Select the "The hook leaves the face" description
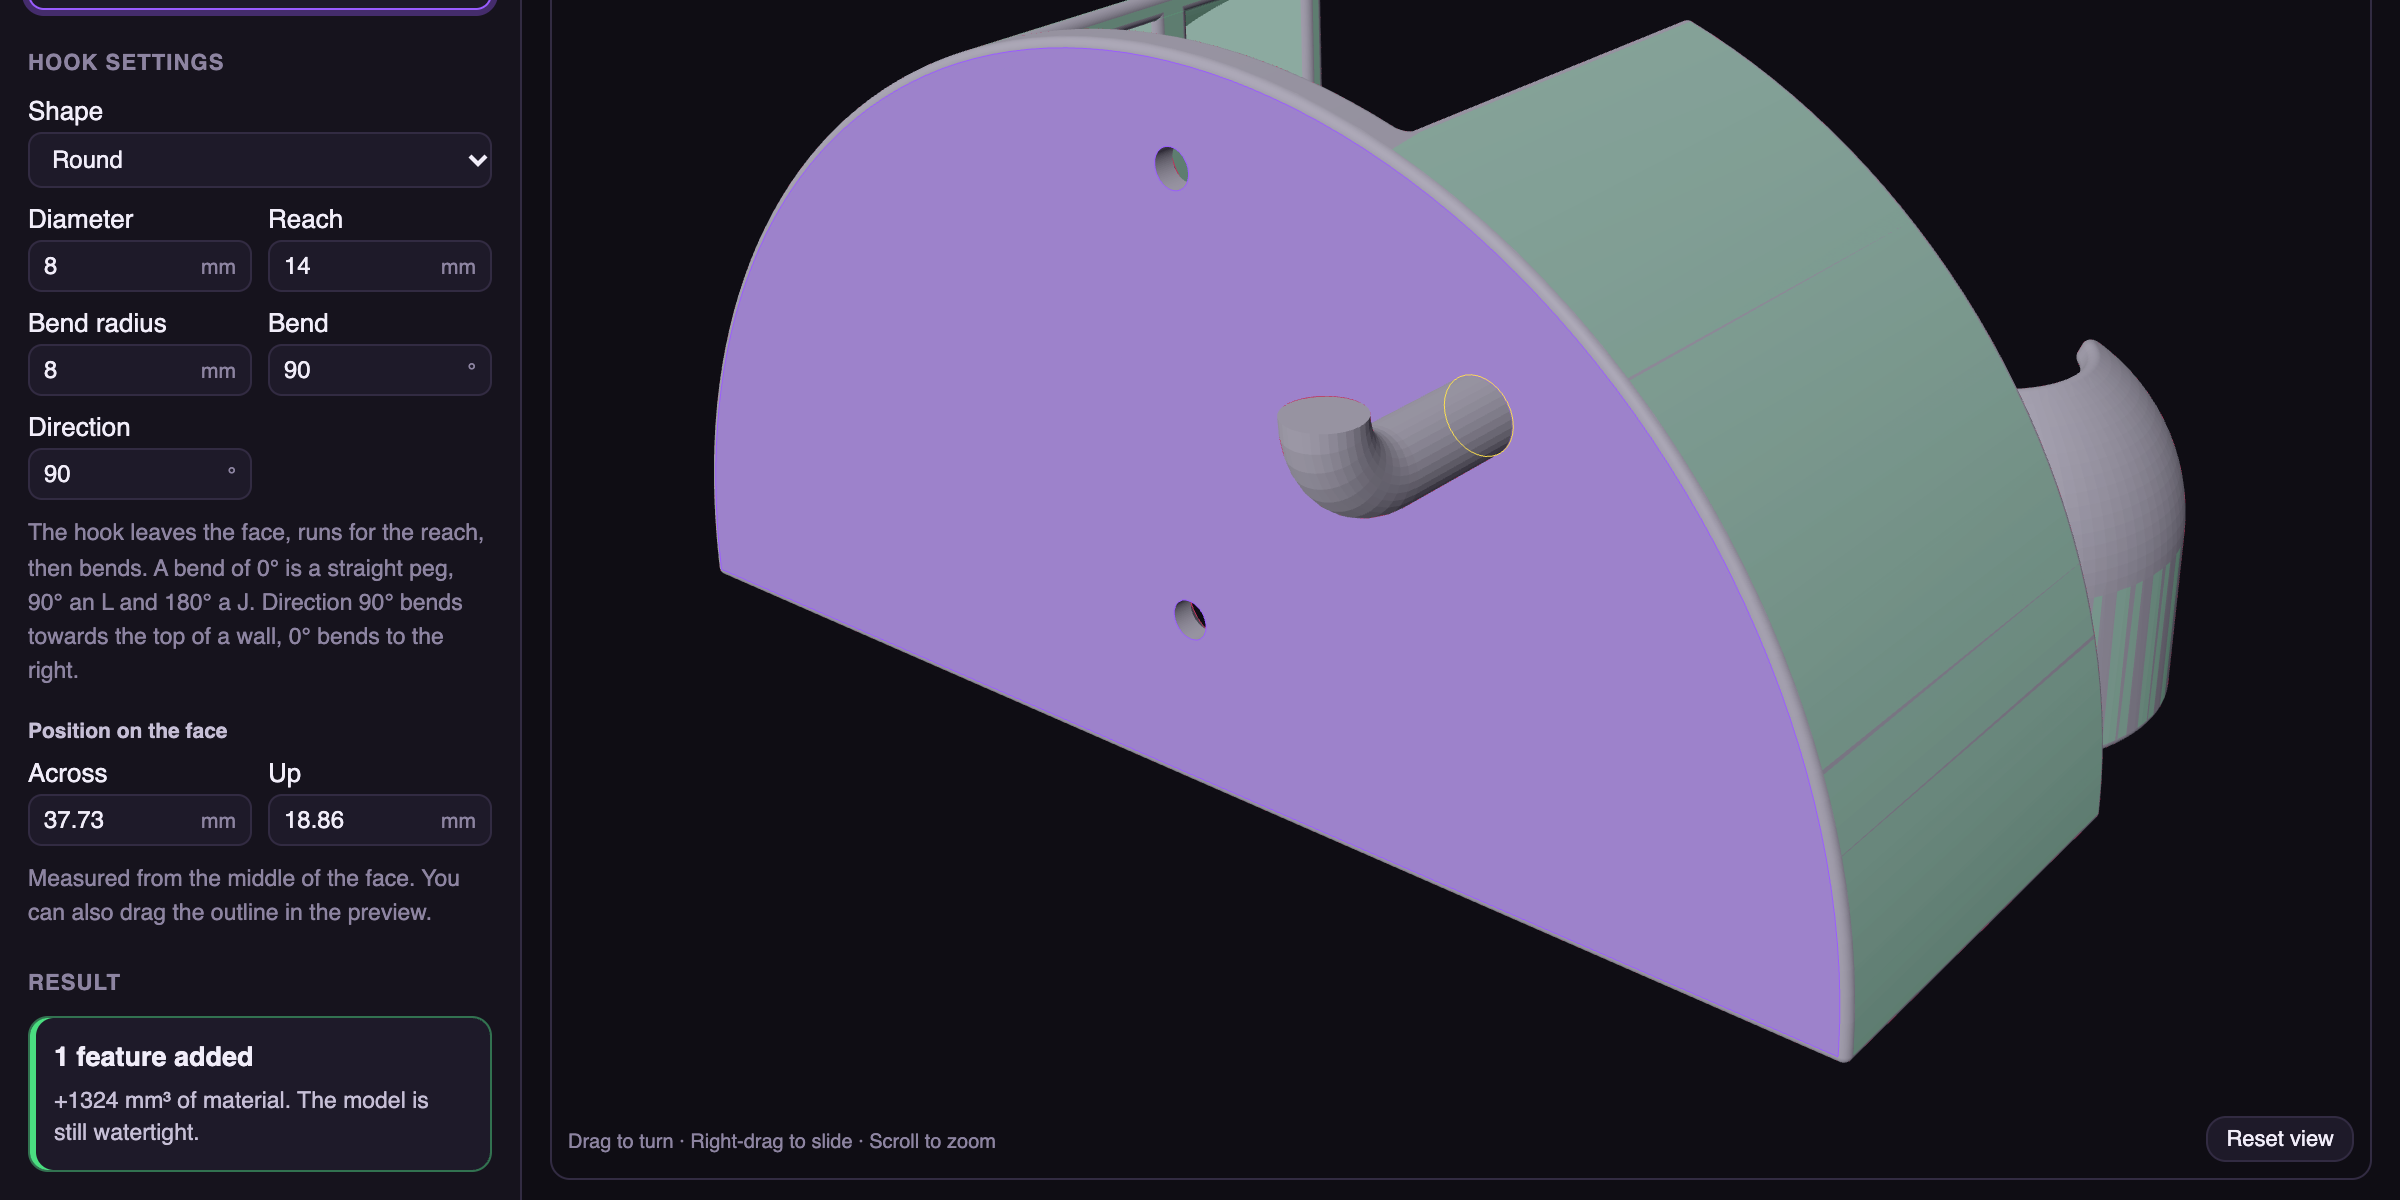The image size is (2400, 1200). [256, 601]
